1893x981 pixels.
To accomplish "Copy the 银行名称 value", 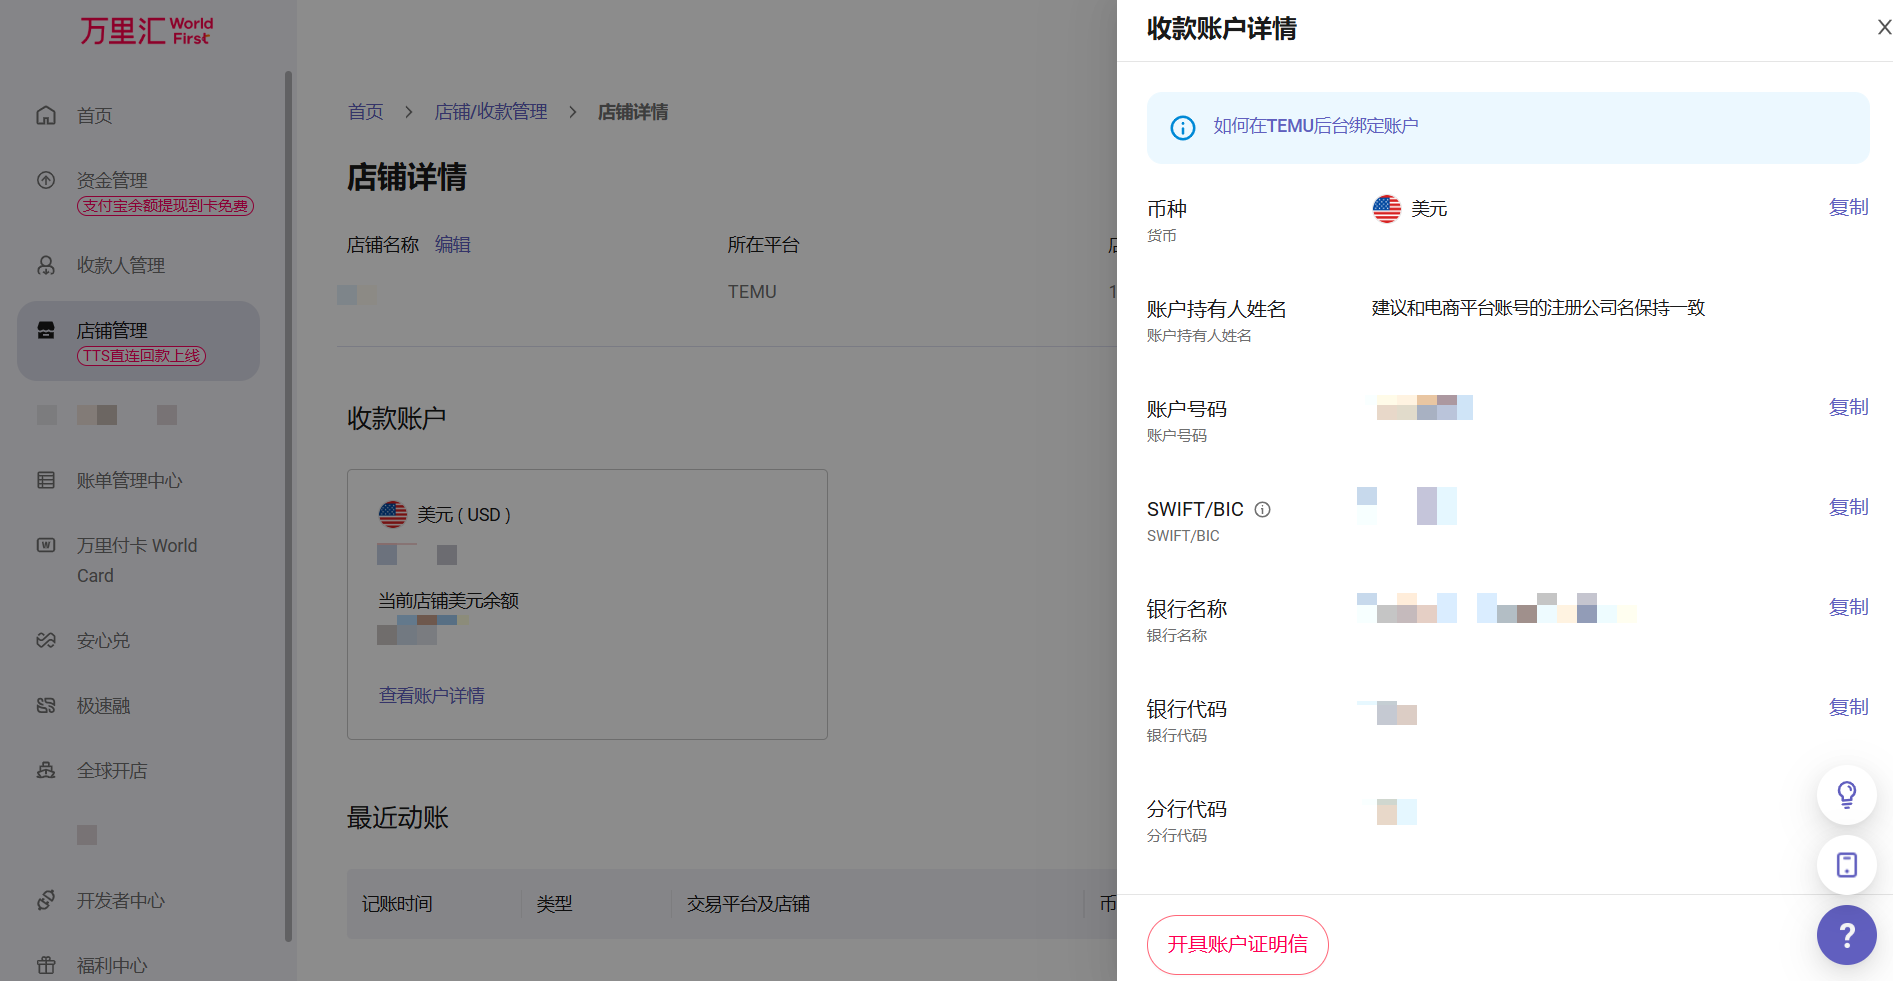I will coord(1848,607).
